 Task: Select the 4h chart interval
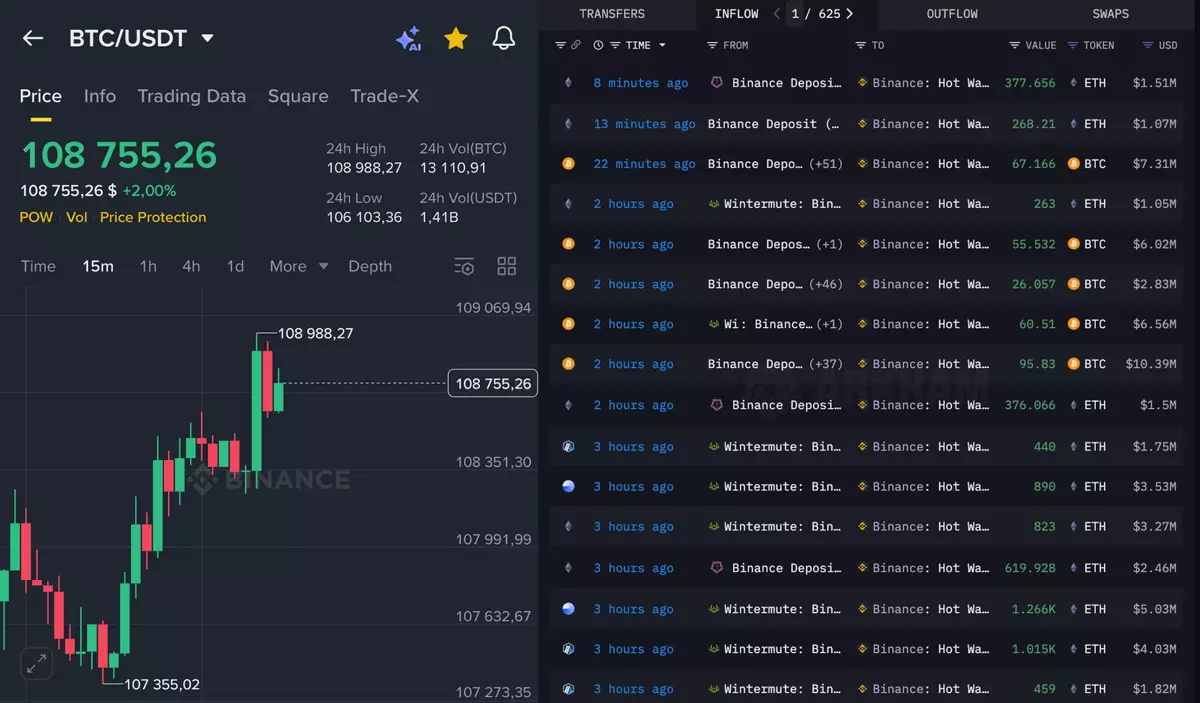191,266
